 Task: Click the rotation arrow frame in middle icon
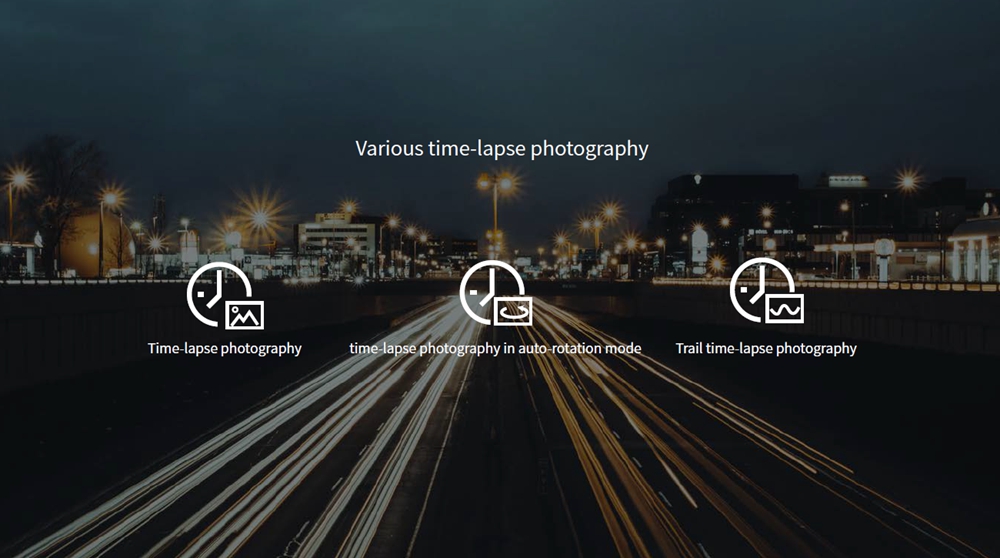tap(515, 311)
